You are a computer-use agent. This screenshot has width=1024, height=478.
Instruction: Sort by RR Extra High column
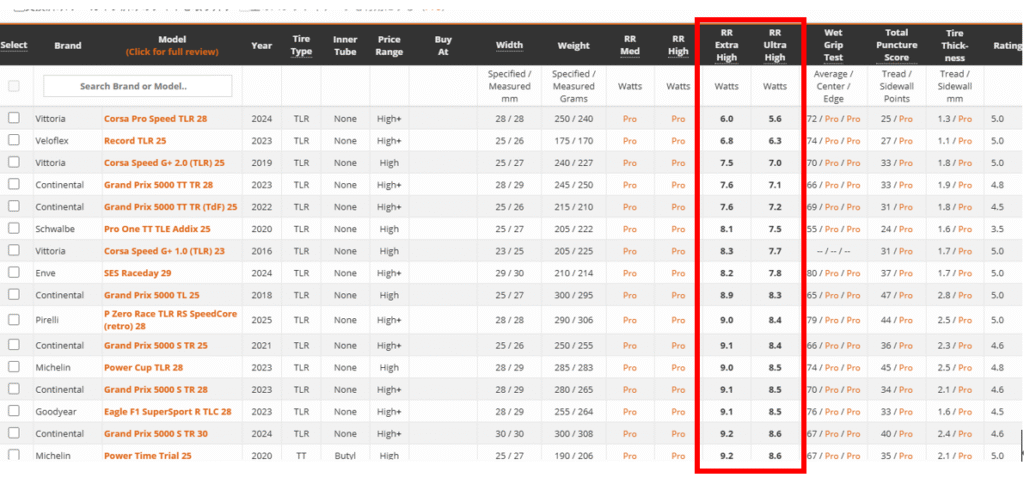(726, 45)
